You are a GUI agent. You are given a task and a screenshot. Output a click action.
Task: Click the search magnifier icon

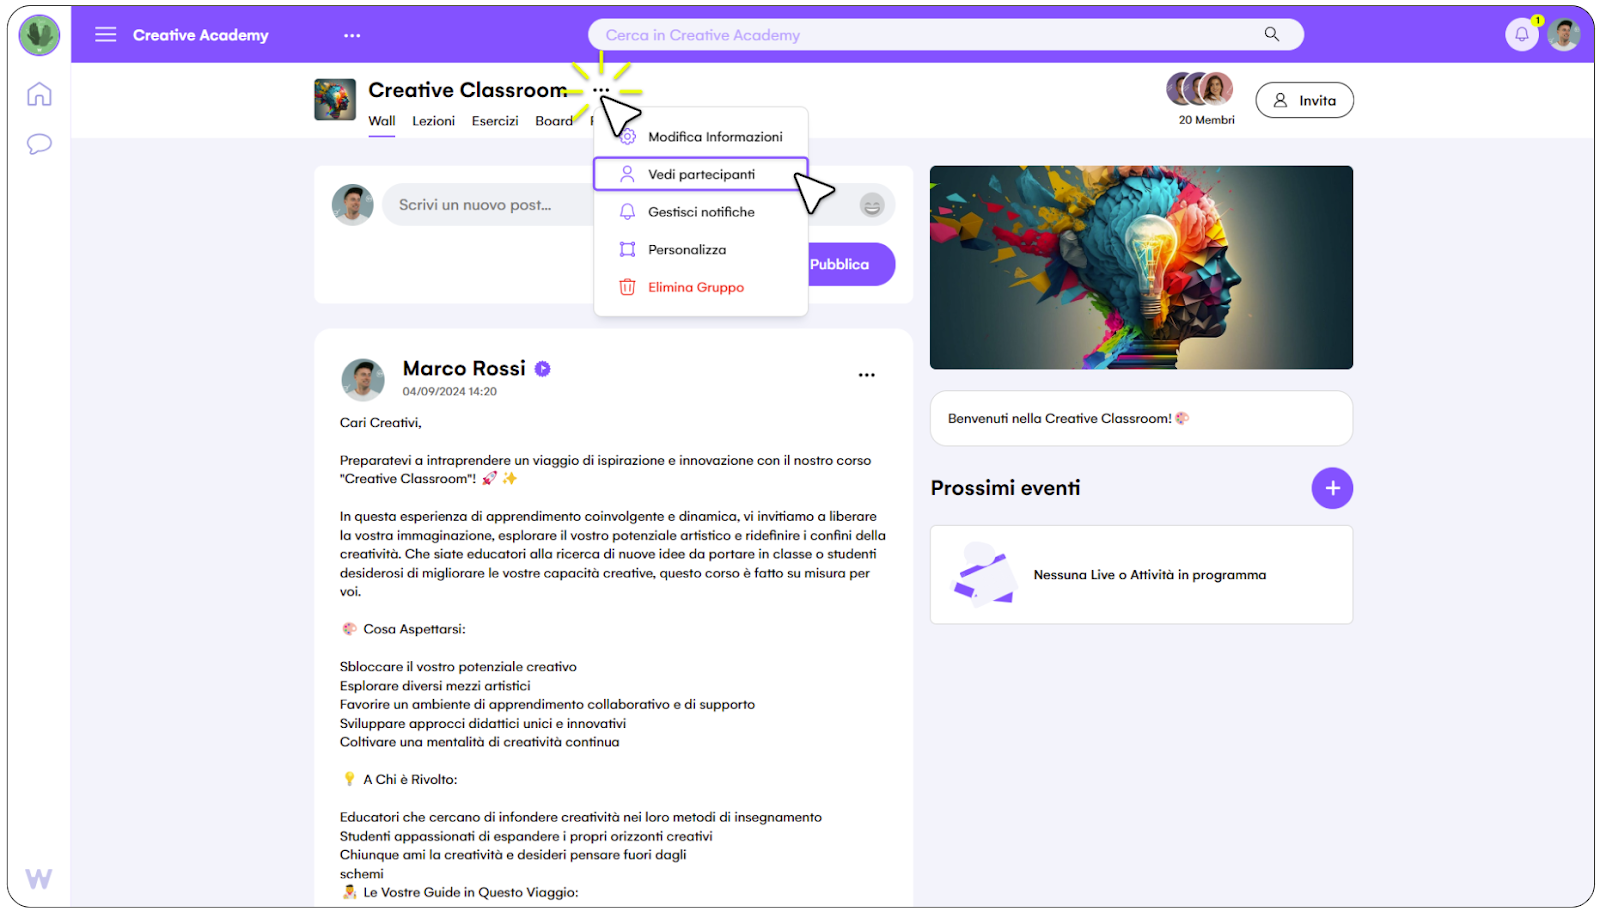pyautogui.click(x=1272, y=34)
